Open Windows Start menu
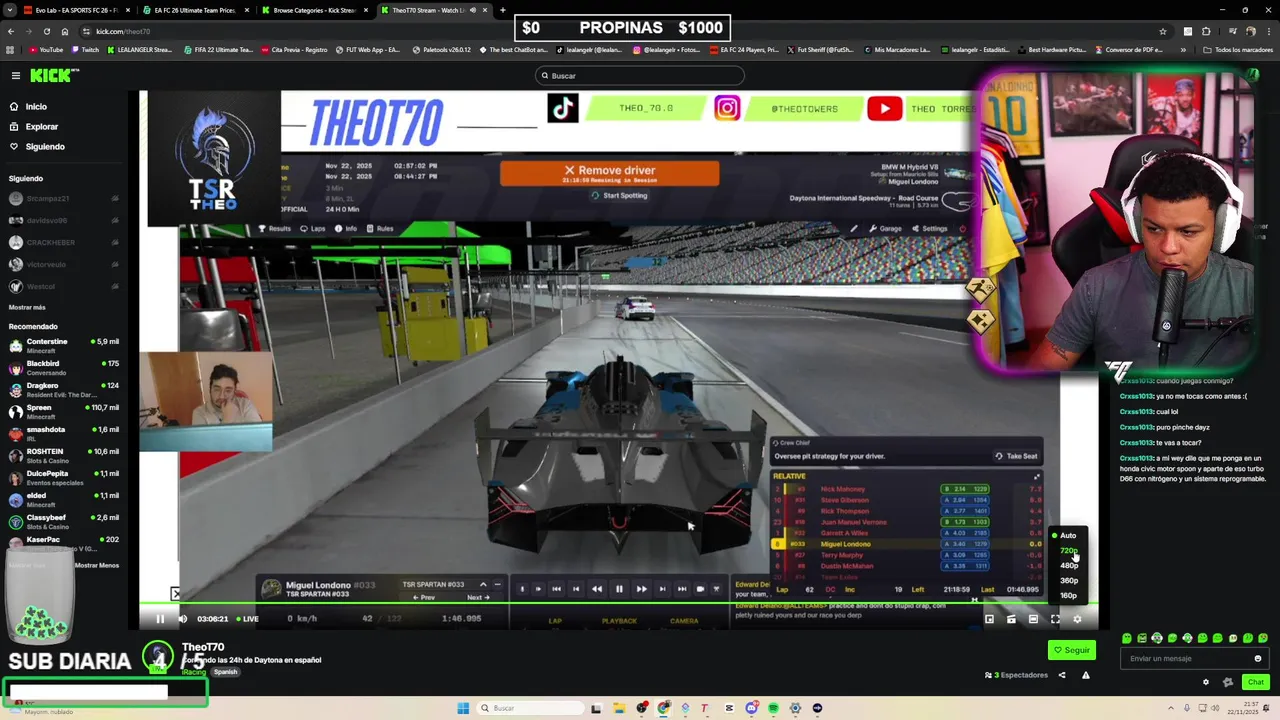The width and height of the screenshot is (1280, 720). click(x=463, y=708)
